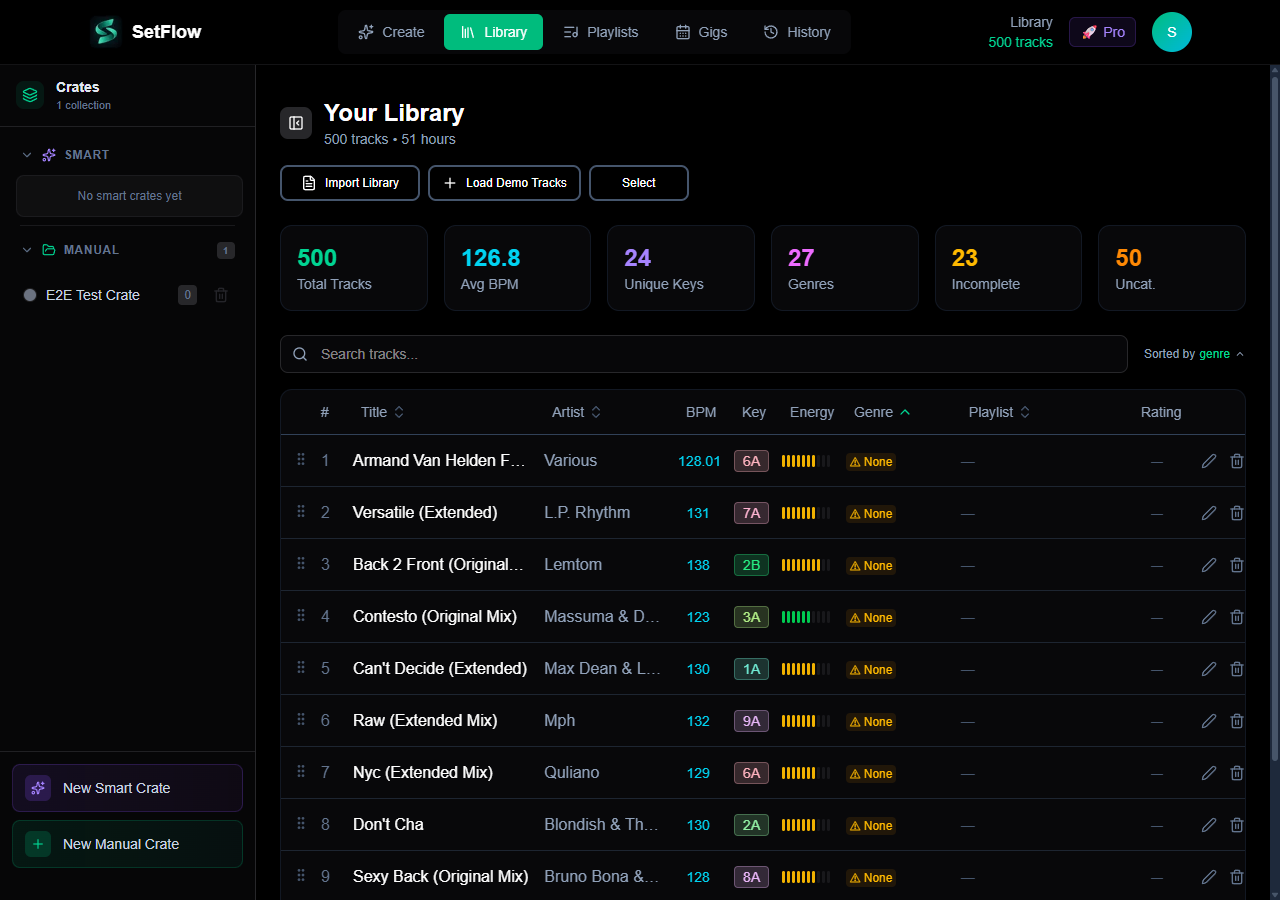1280x900 pixels.
Task: Delete 'Versatile (Extended)' using its trash icon
Action: click(x=1236, y=512)
